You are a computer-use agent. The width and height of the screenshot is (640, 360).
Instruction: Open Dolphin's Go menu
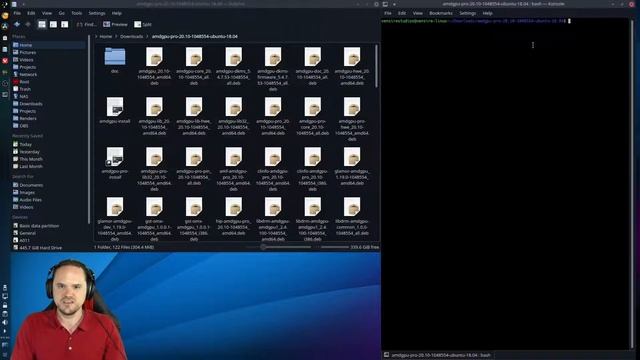61,13
